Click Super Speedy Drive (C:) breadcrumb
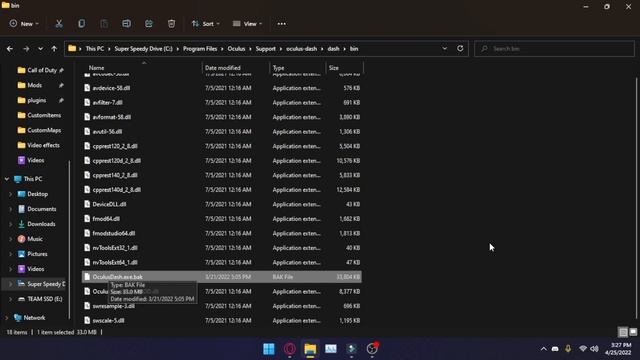The image size is (640, 360). click(143, 49)
